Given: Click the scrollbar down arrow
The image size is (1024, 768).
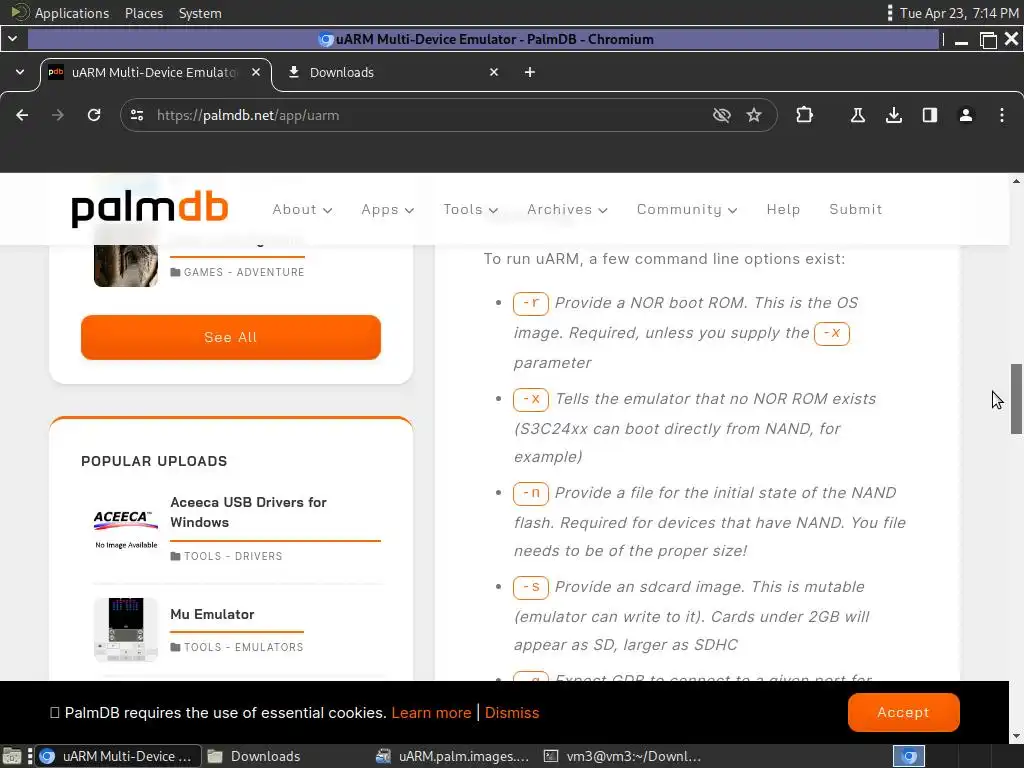Looking at the screenshot, I should 1016,737.
